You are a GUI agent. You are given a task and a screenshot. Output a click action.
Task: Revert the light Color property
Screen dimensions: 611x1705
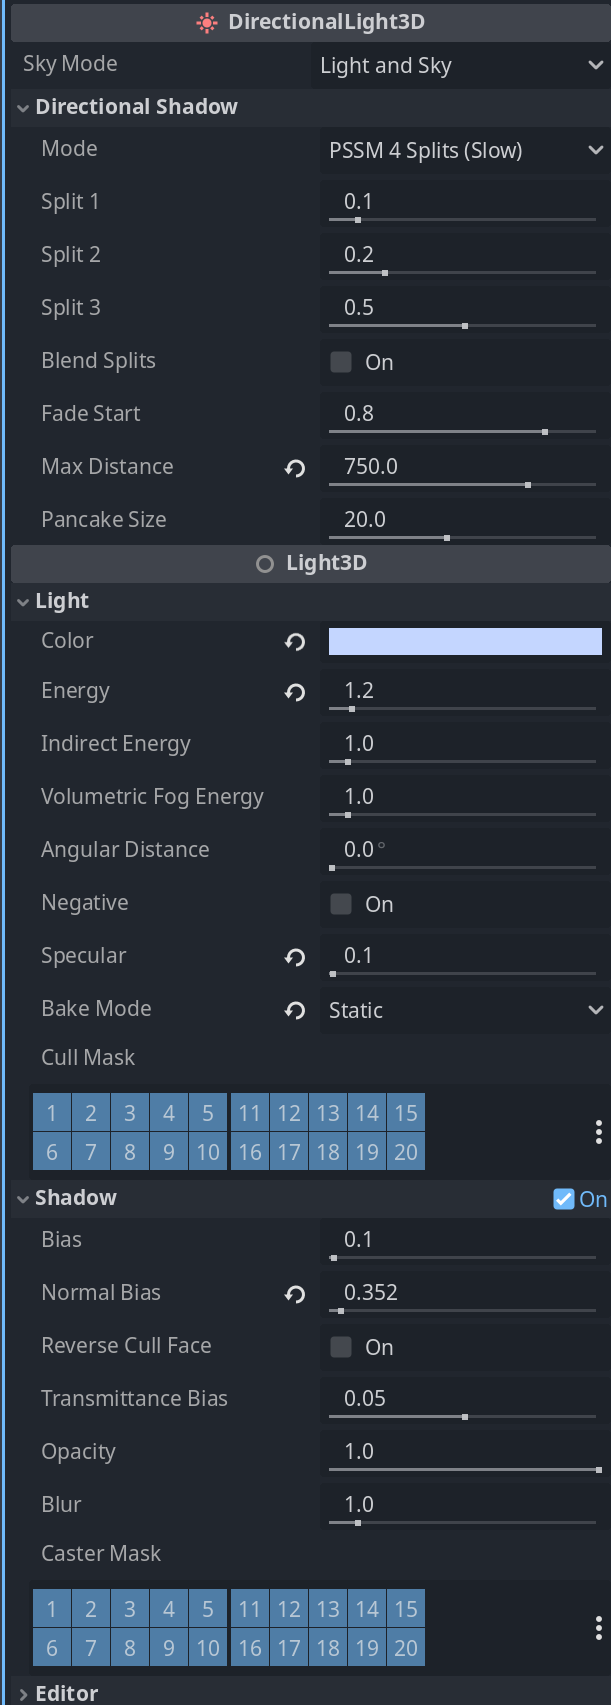(x=295, y=642)
